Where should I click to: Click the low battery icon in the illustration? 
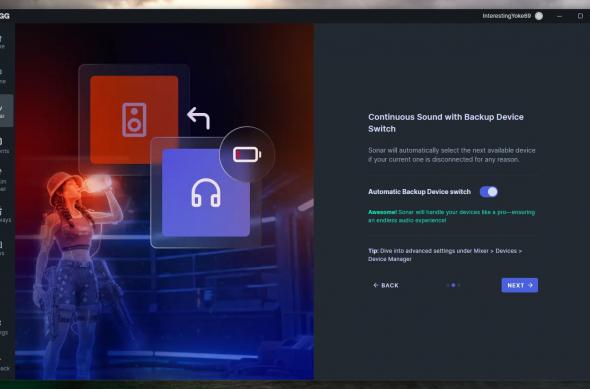[247, 155]
